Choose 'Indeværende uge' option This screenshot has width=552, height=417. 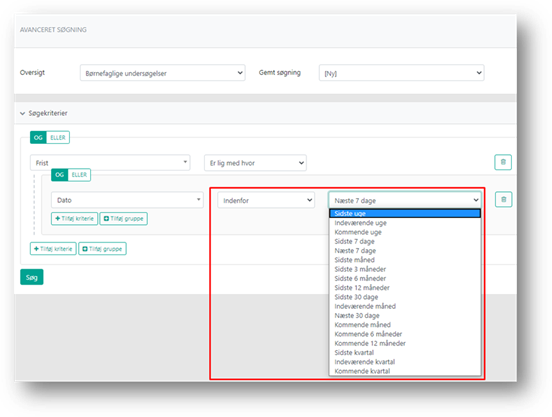tap(405, 223)
